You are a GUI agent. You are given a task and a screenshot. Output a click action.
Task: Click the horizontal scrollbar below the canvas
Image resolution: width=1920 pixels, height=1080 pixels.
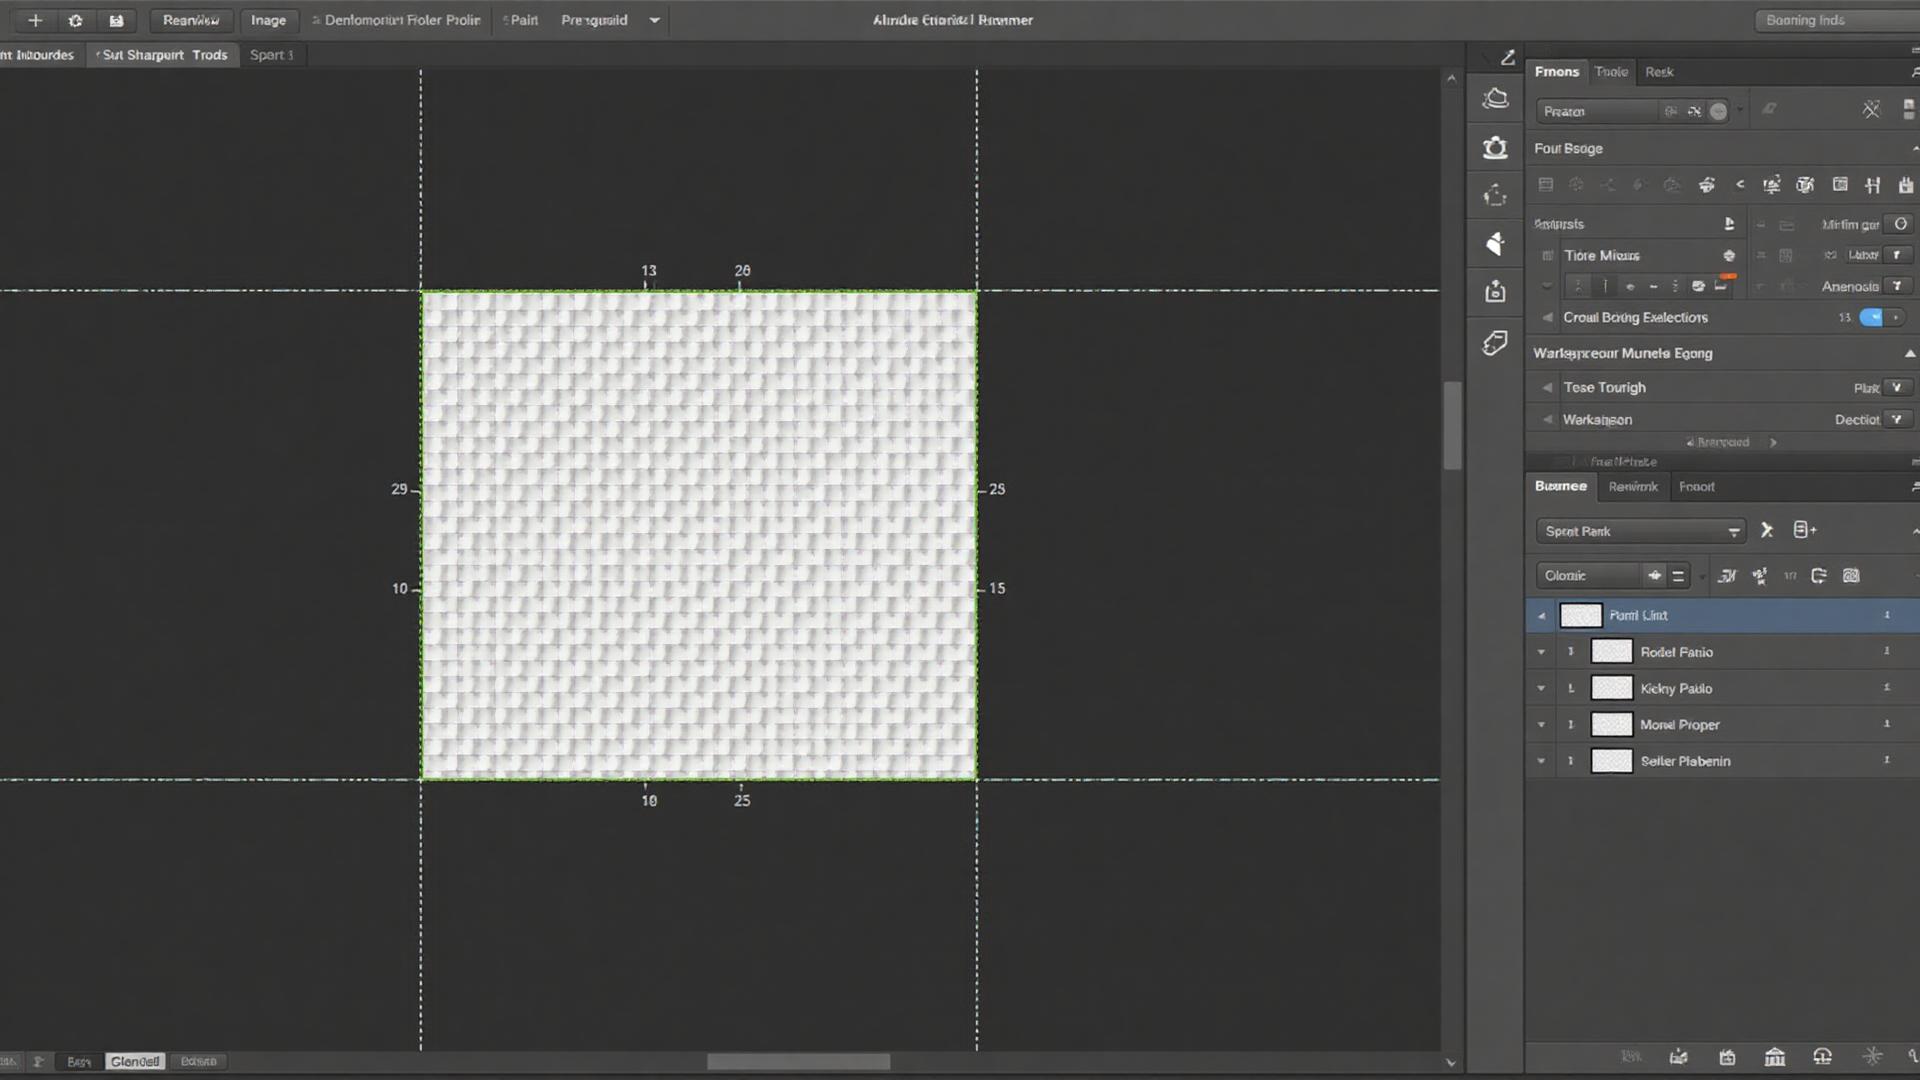point(797,1061)
